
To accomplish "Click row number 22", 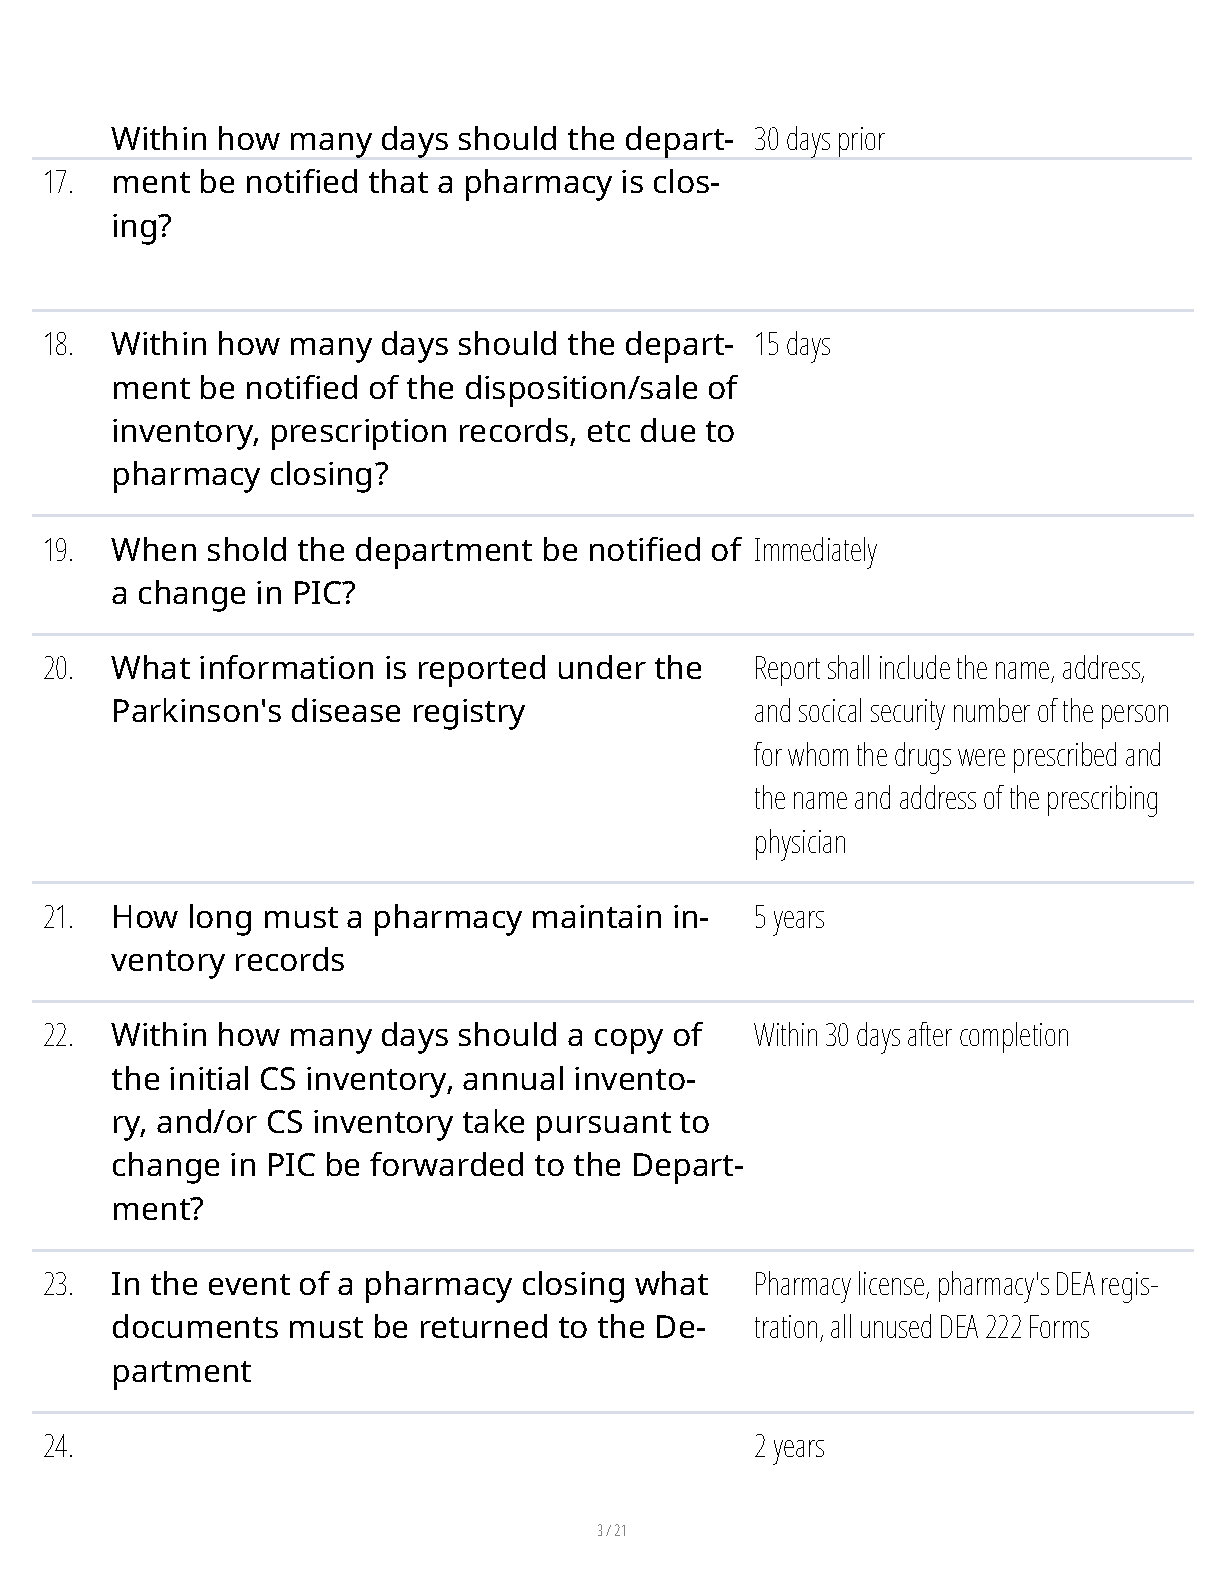I will point(58,1036).
